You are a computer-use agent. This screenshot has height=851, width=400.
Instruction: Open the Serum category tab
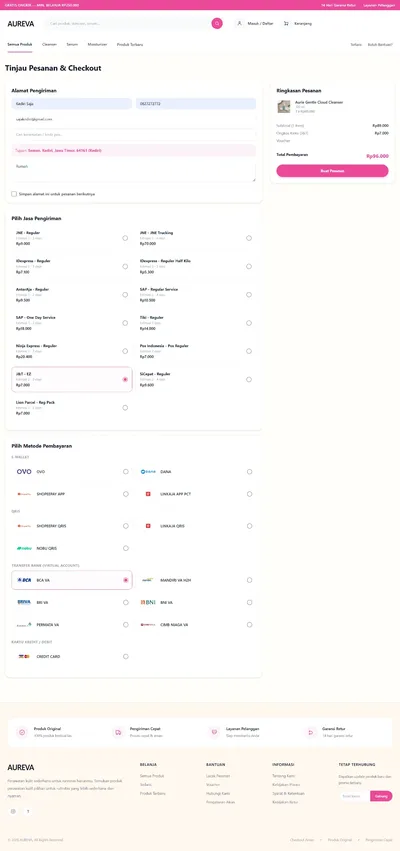(72, 45)
